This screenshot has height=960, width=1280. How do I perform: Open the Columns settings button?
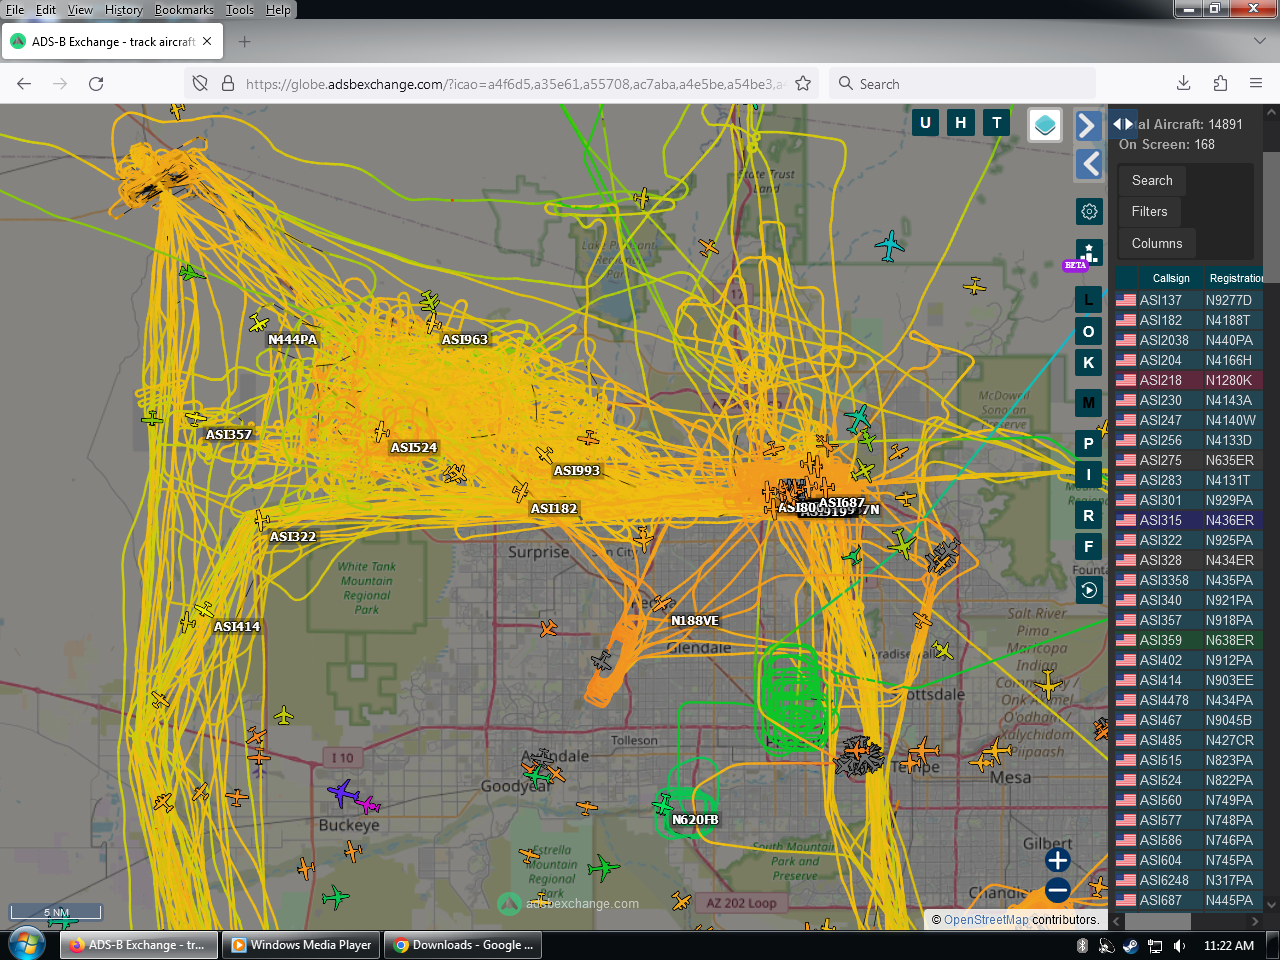pyautogui.click(x=1157, y=243)
